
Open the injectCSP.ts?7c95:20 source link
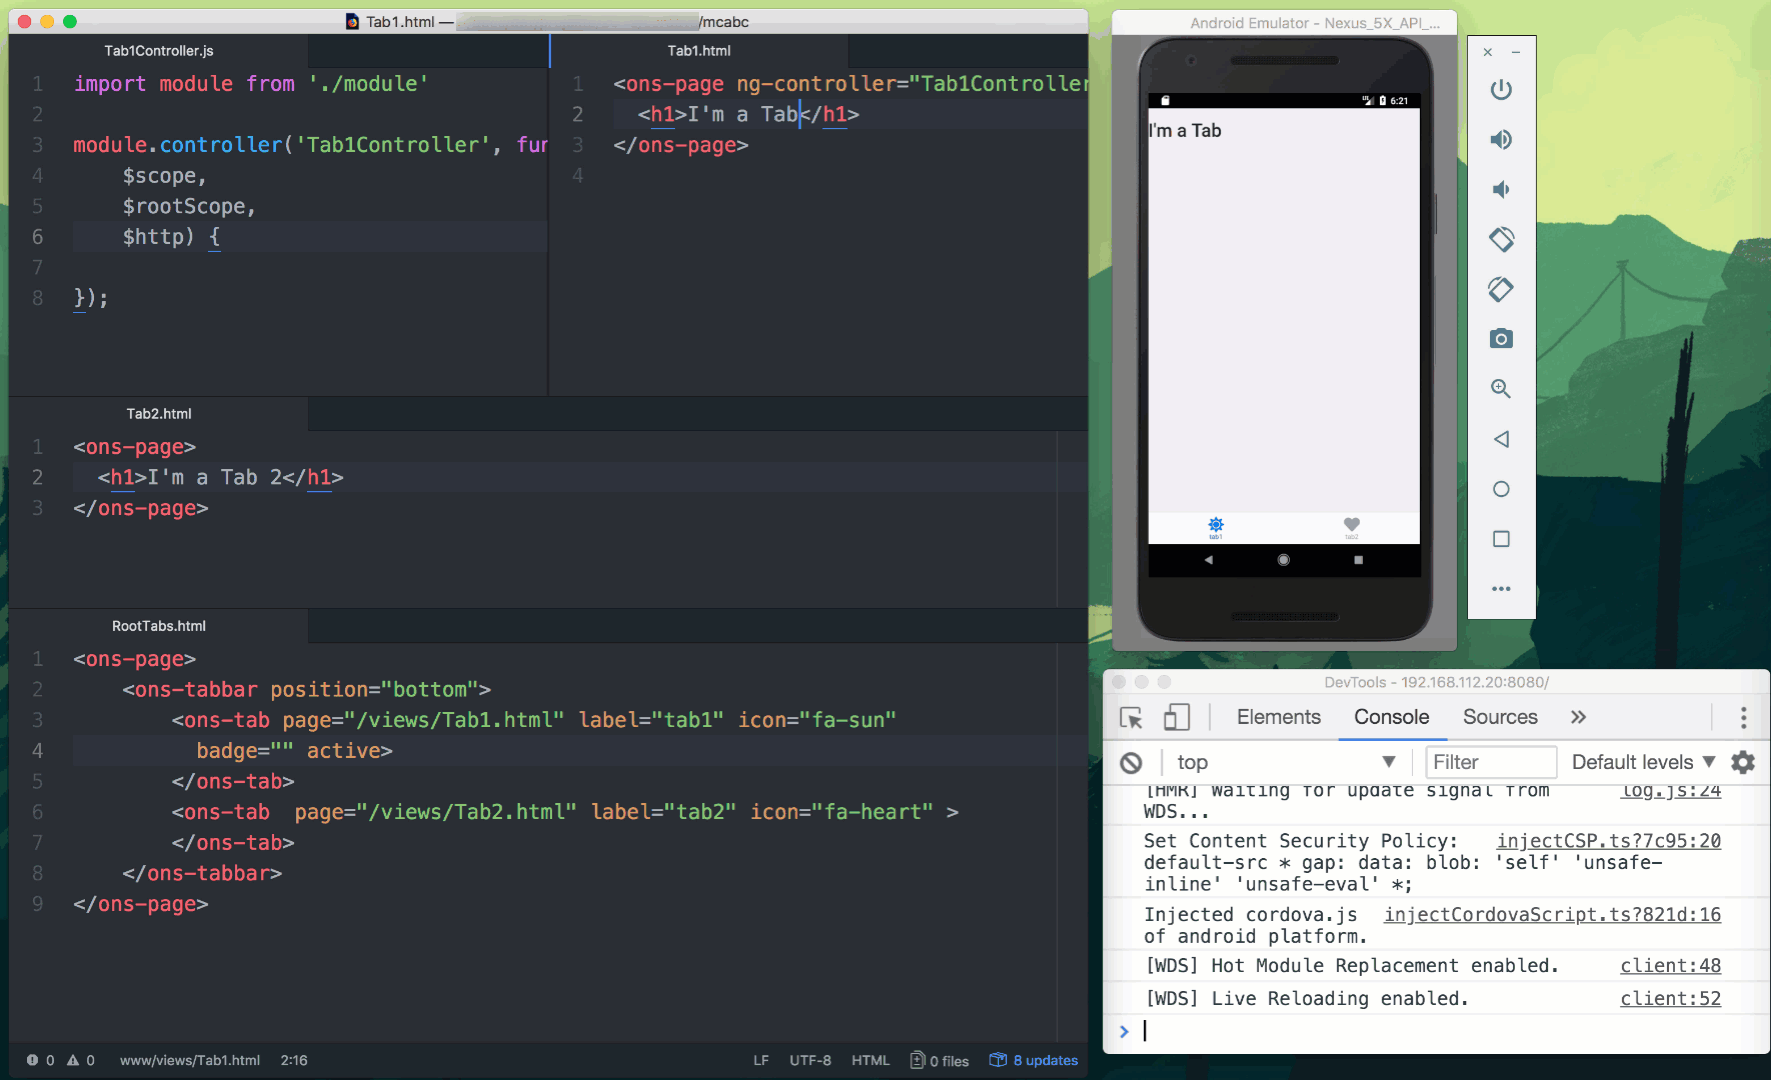tap(1608, 841)
